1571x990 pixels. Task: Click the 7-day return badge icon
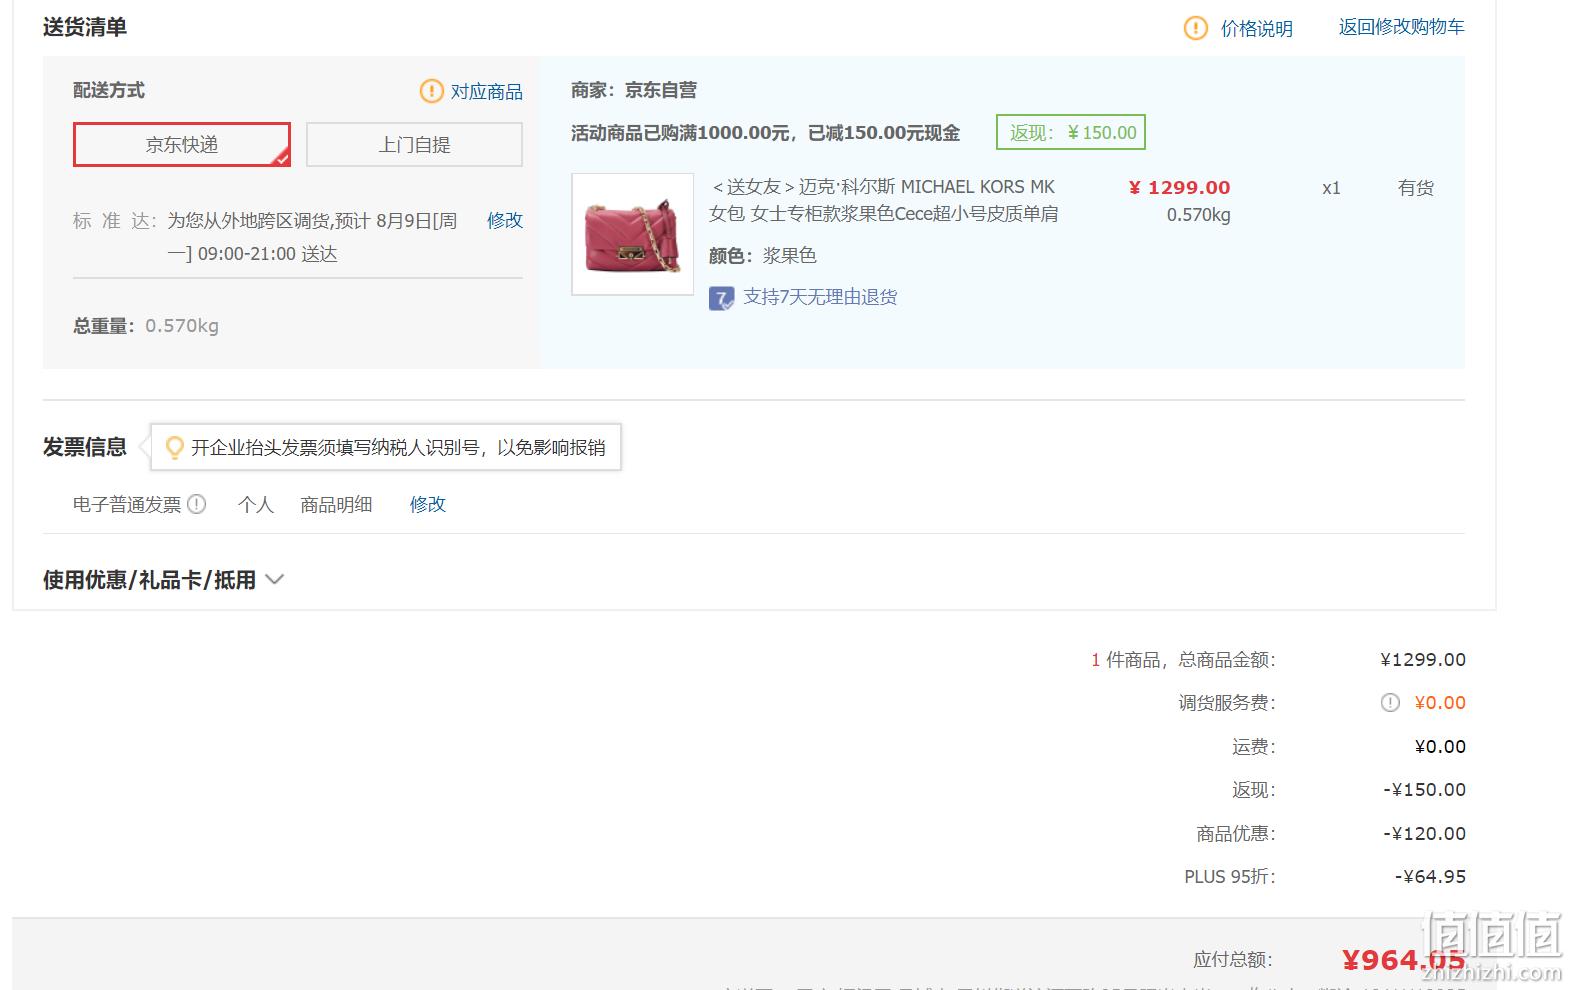point(721,298)
